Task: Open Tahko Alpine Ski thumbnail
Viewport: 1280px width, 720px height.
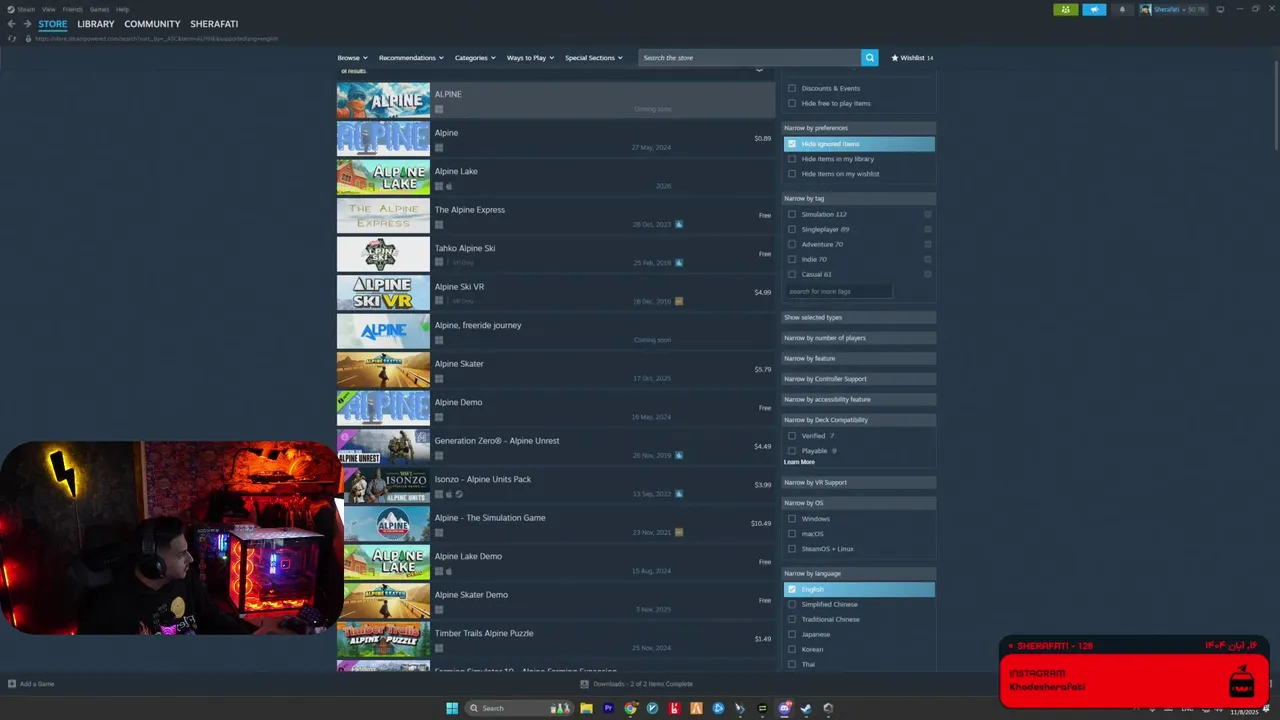Action: point(383,255)
